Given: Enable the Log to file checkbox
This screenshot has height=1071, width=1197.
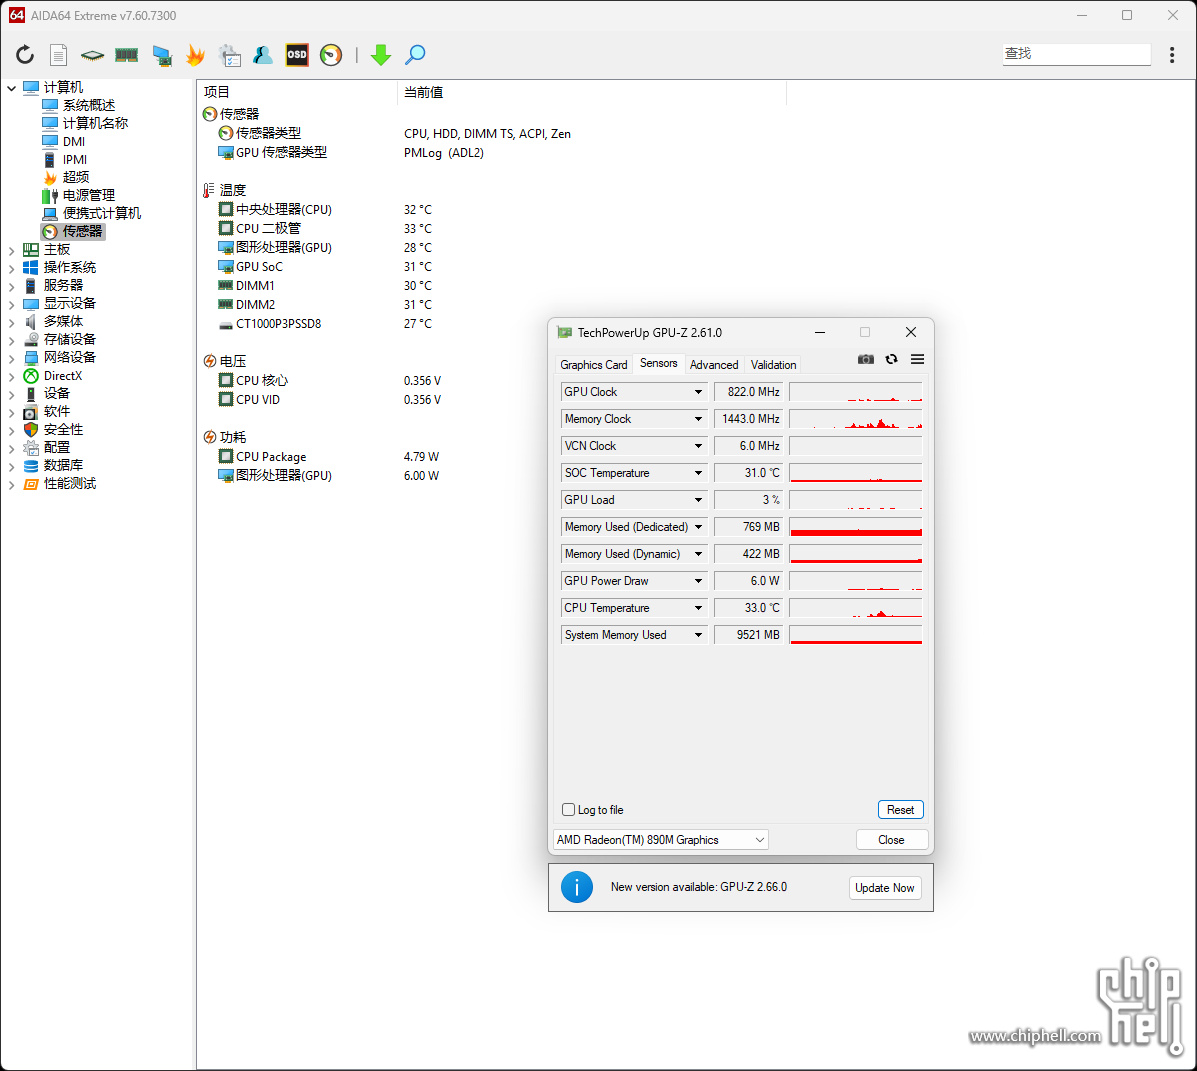Looking at the screenshot, I should click(x=568, y=810).
